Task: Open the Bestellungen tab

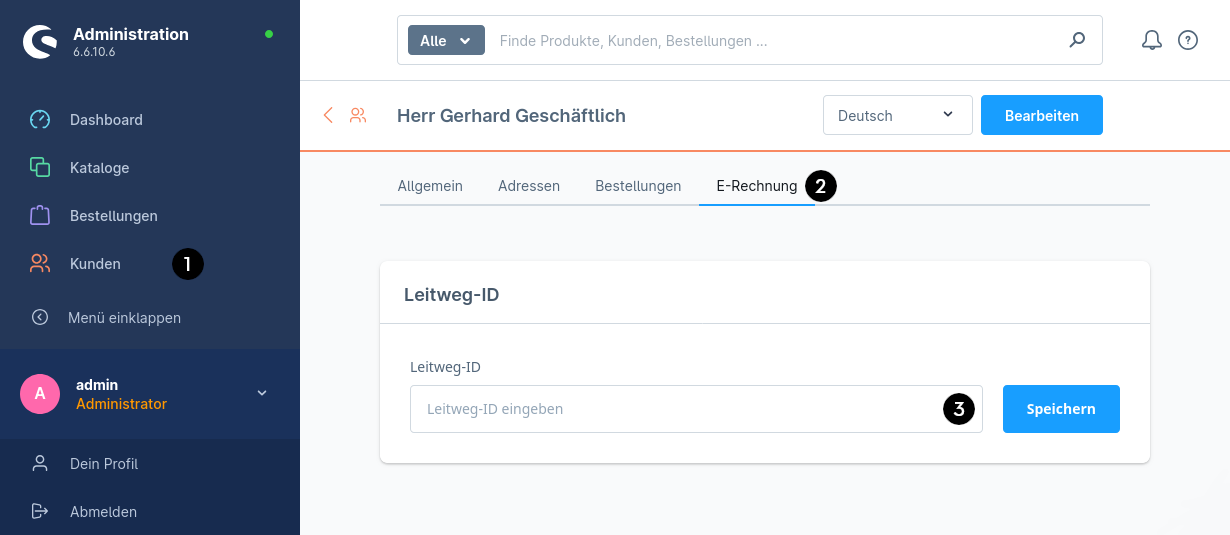Action: pos(638,186)
